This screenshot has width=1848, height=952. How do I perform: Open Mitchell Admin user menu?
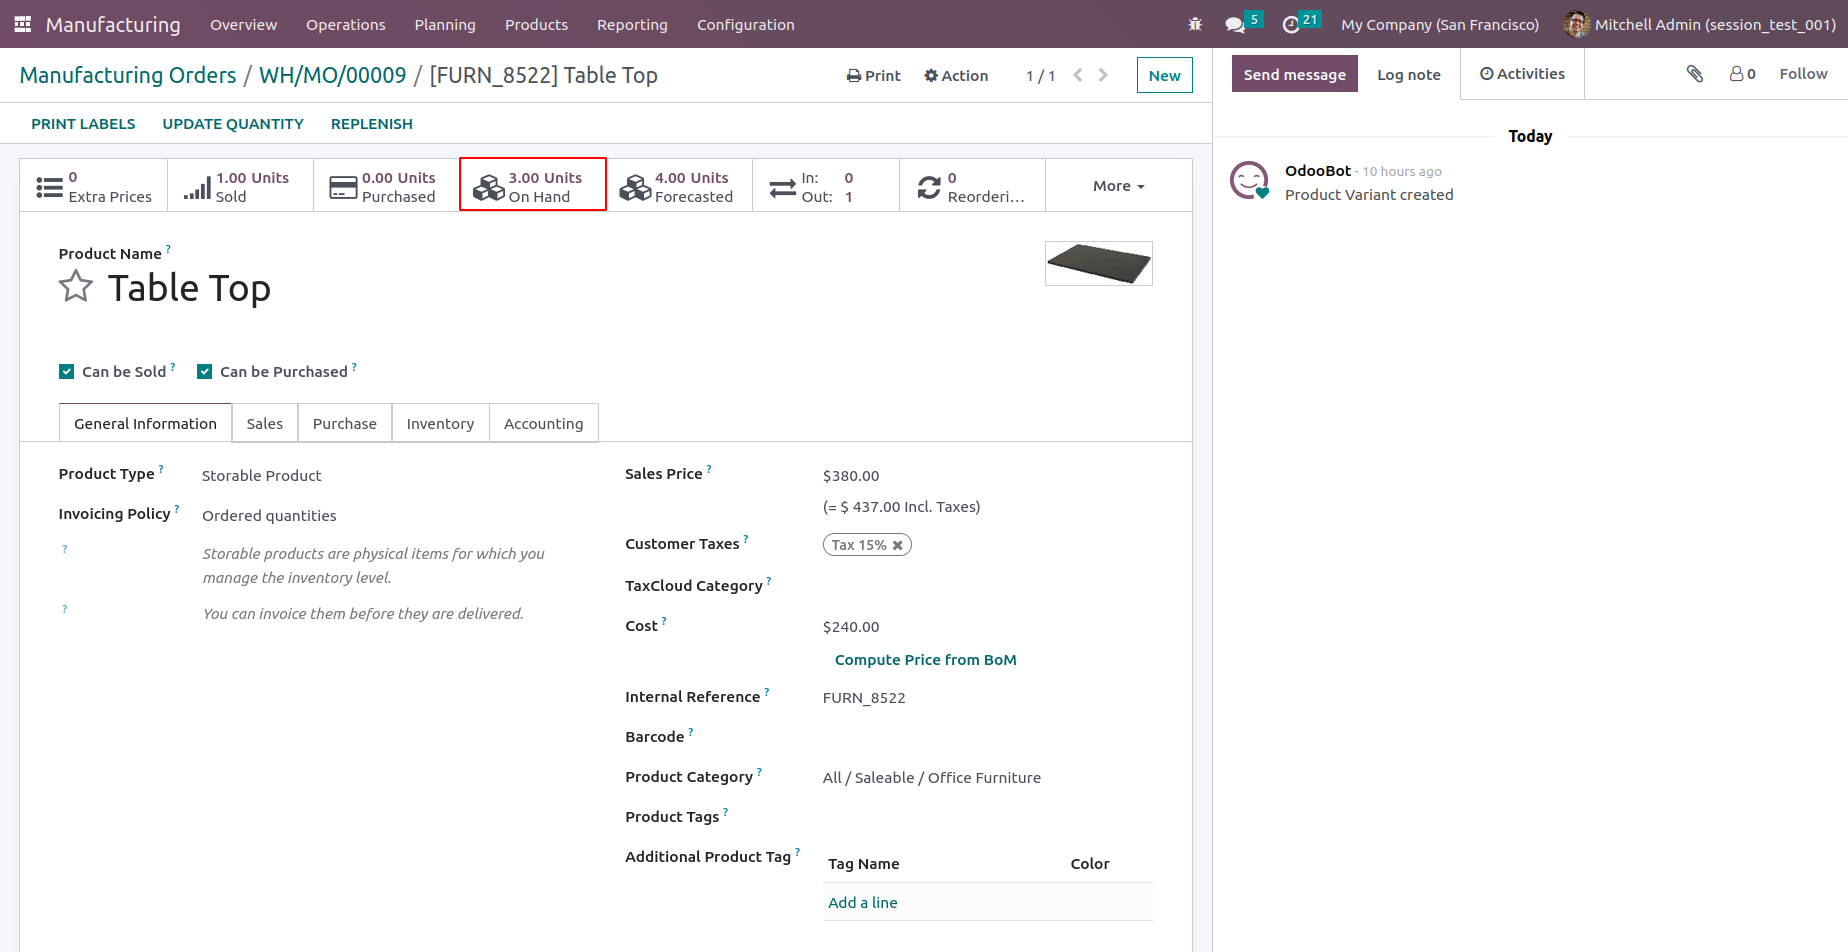pos(1700,24)
